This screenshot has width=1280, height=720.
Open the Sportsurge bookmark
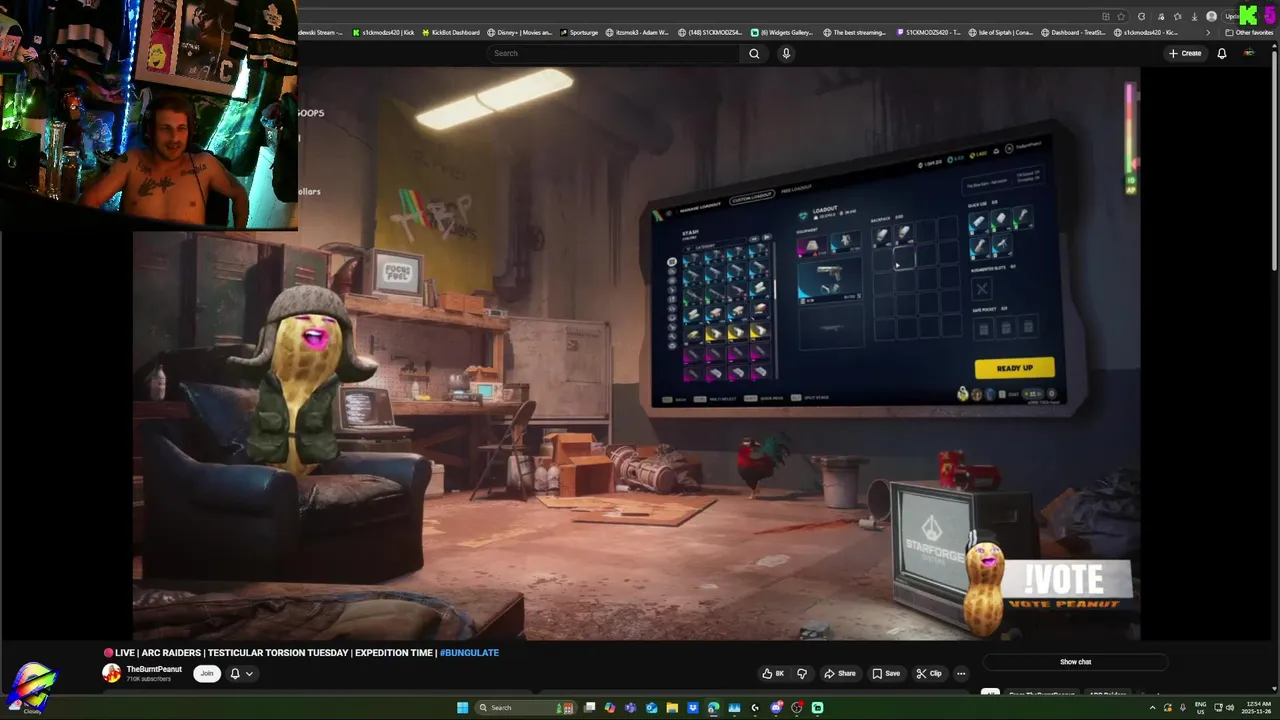pos(578,32)
